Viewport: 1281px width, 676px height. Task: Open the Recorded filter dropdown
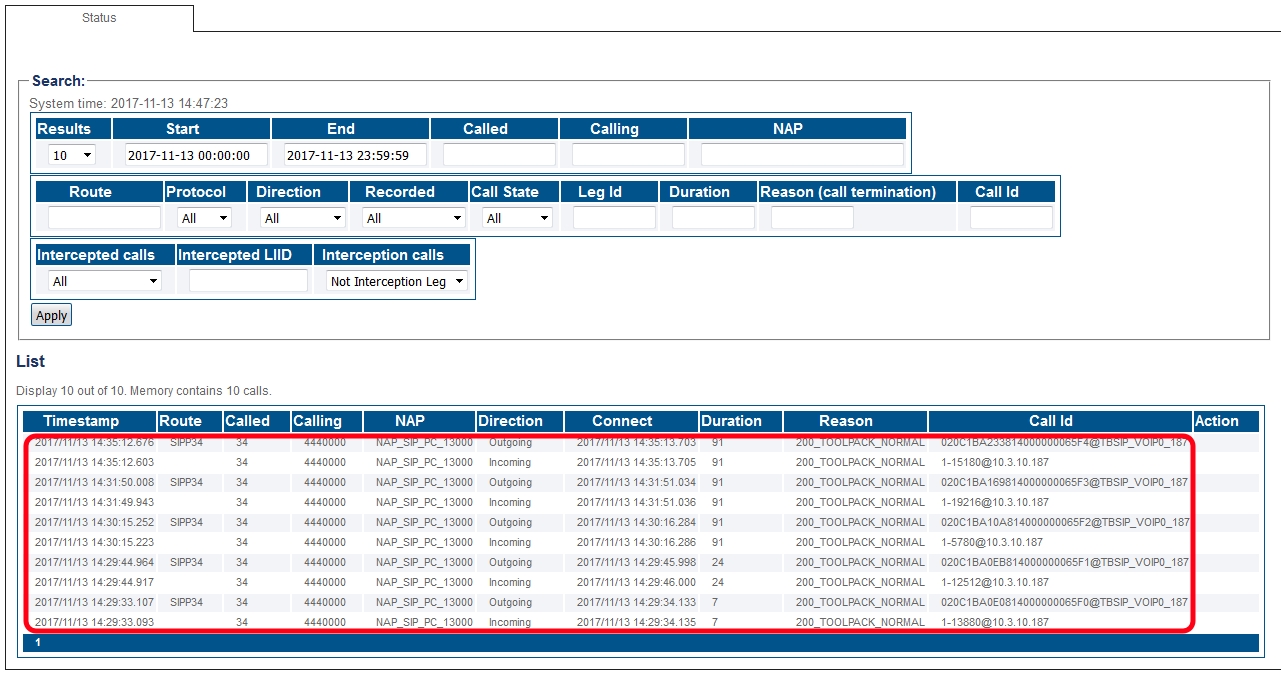pyautogui.click(x=414, y=218)
